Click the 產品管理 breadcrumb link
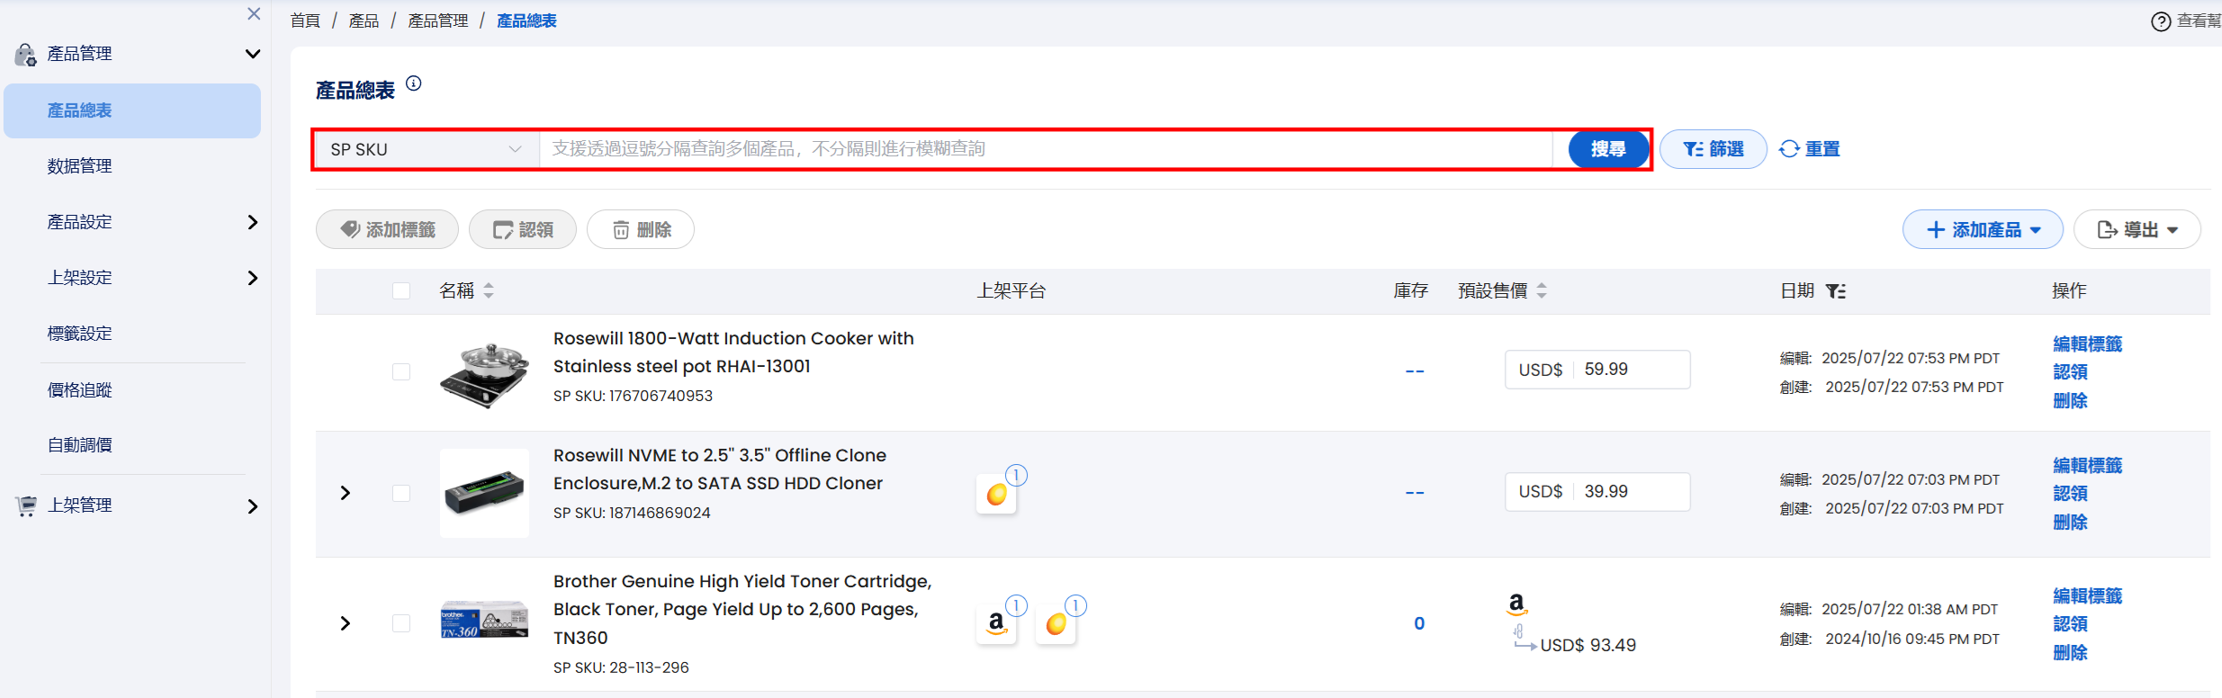 [x=438, y=21]
